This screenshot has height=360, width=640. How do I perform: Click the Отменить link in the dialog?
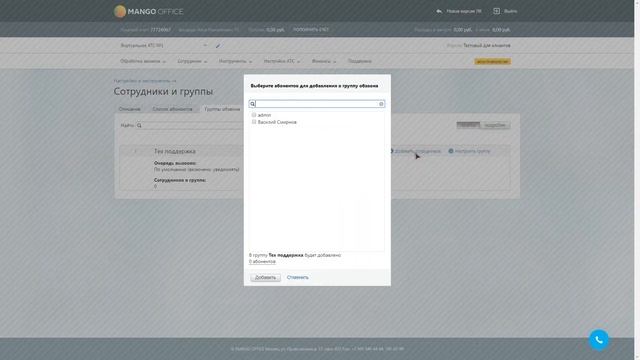[298, 278]
